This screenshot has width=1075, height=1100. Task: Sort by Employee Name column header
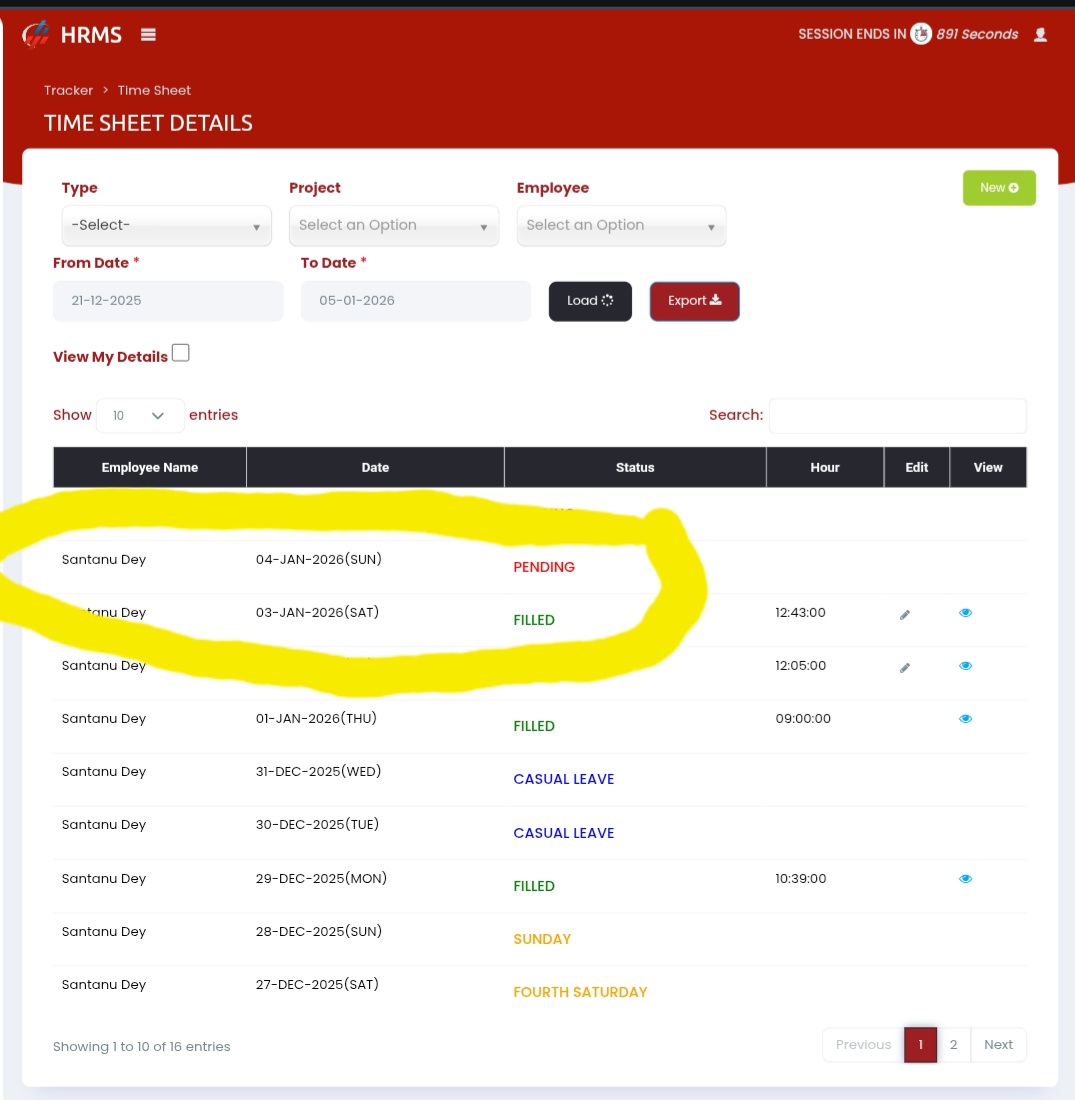click(x=149, y=467)
